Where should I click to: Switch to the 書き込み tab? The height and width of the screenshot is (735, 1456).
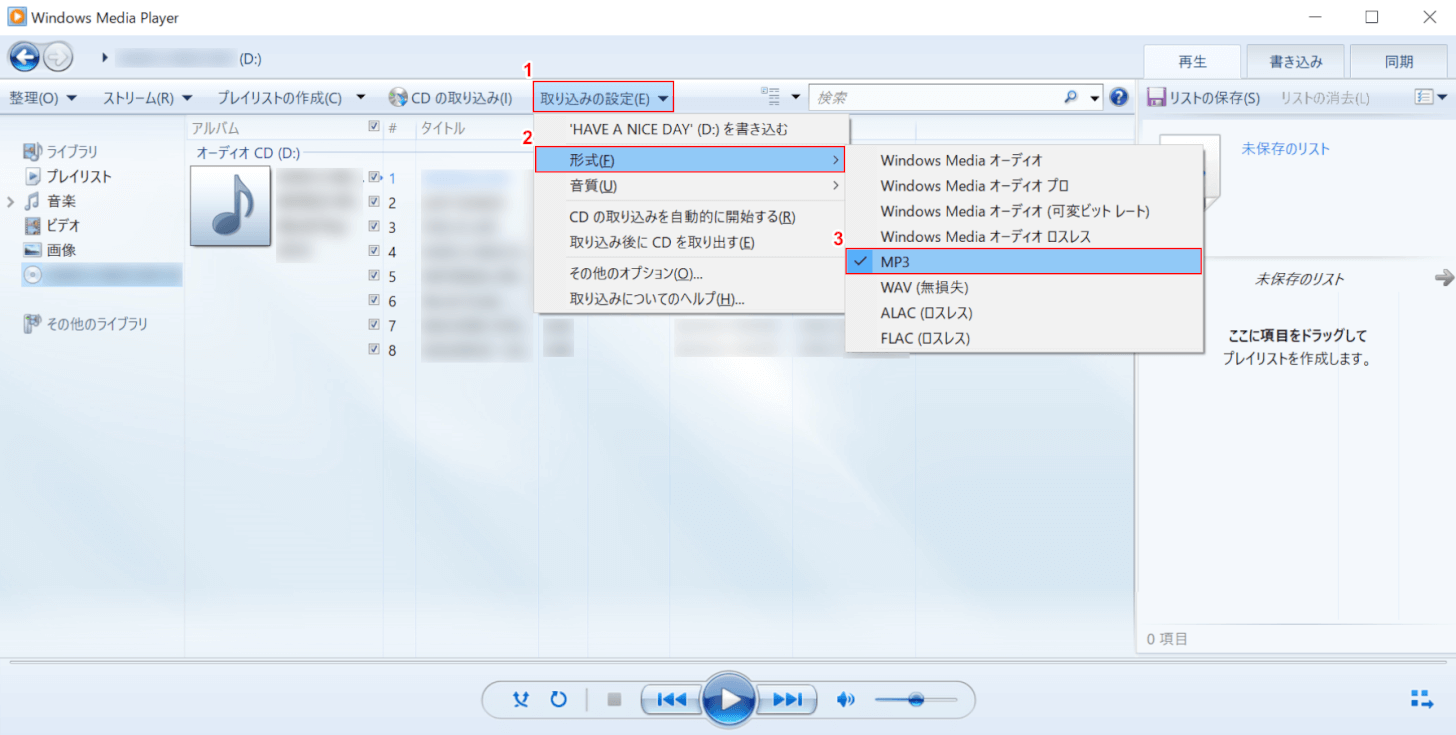coord(1296,61)
